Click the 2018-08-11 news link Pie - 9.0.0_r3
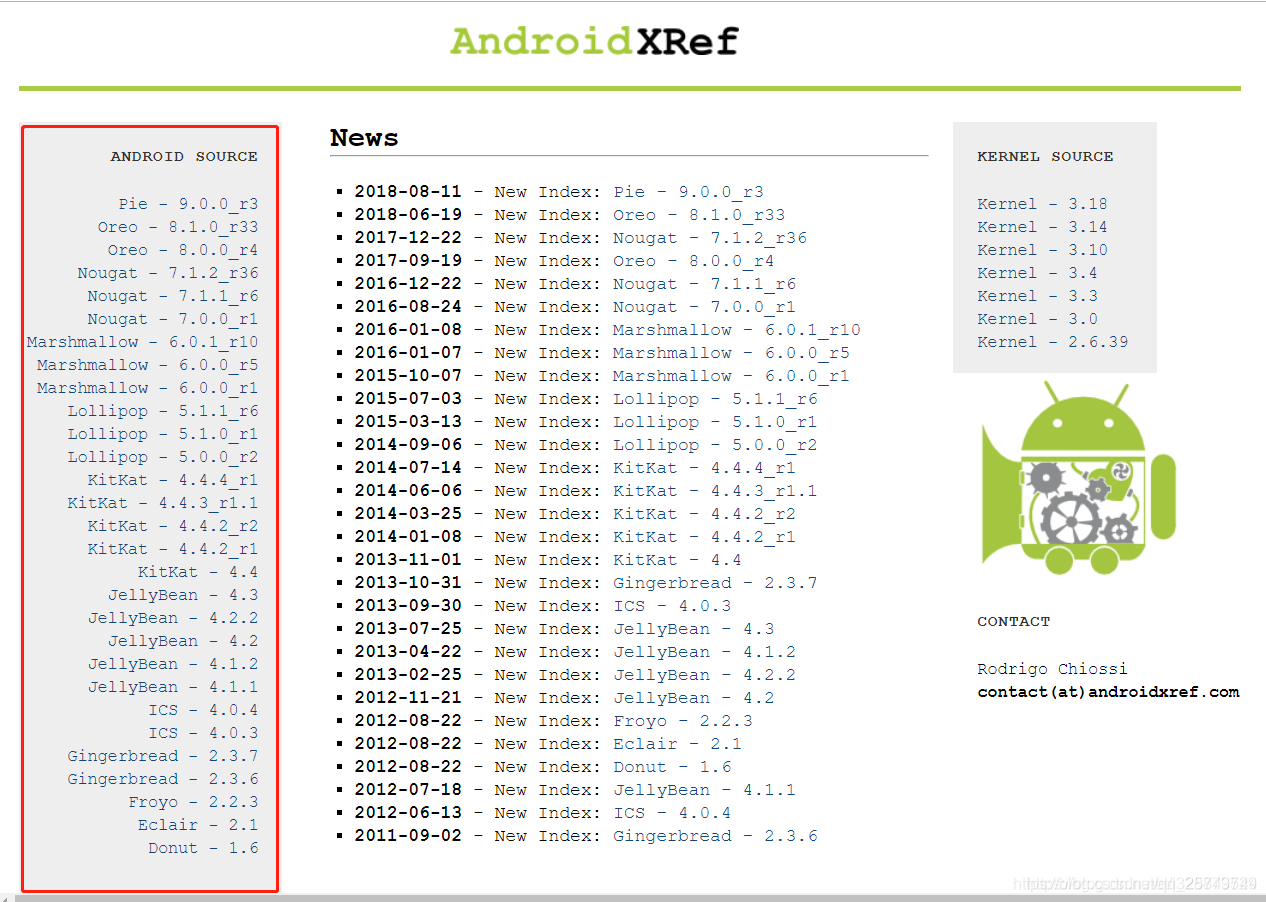The image size is (1266, 902). (688, 192)
